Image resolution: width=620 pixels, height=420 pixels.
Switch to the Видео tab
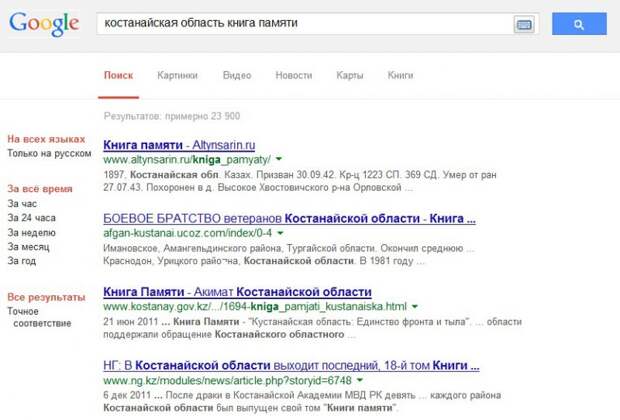click(237, 75)
